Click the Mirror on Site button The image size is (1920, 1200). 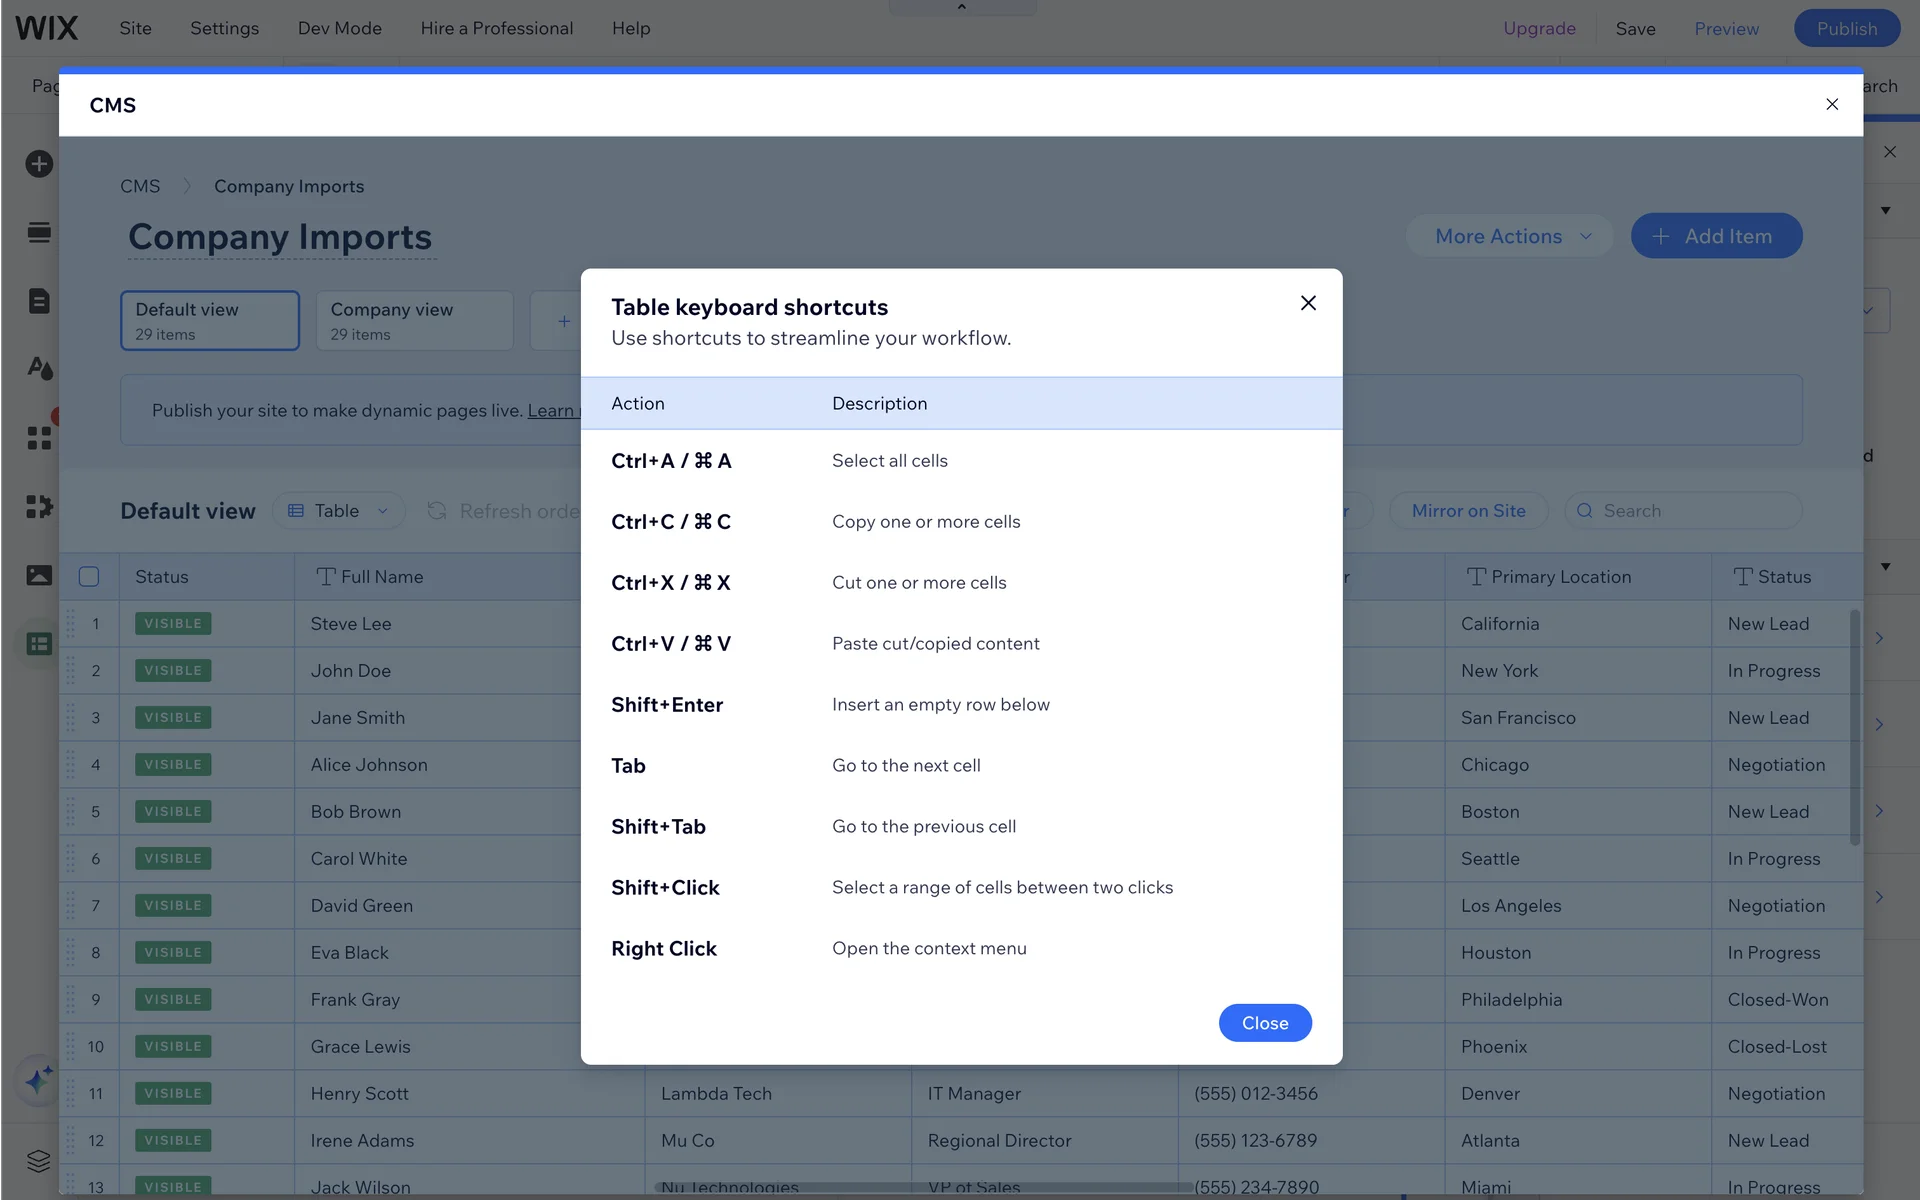pos(1468,511)
